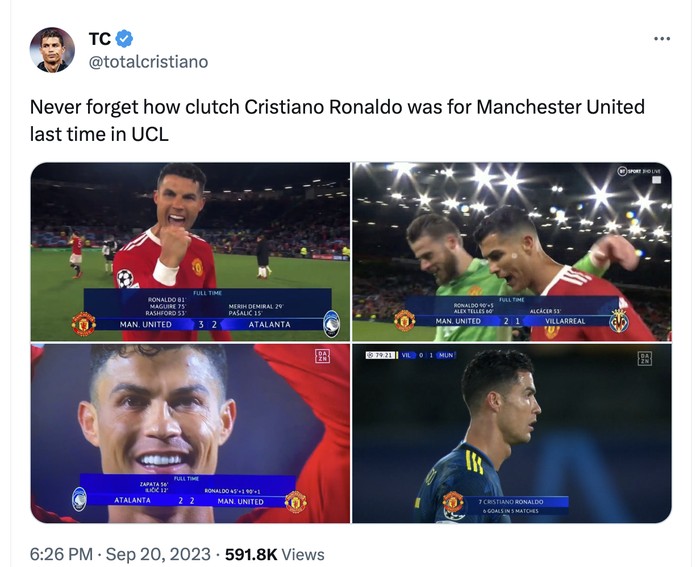Click the DAZN logo in bottom-right image

[645, 358]
